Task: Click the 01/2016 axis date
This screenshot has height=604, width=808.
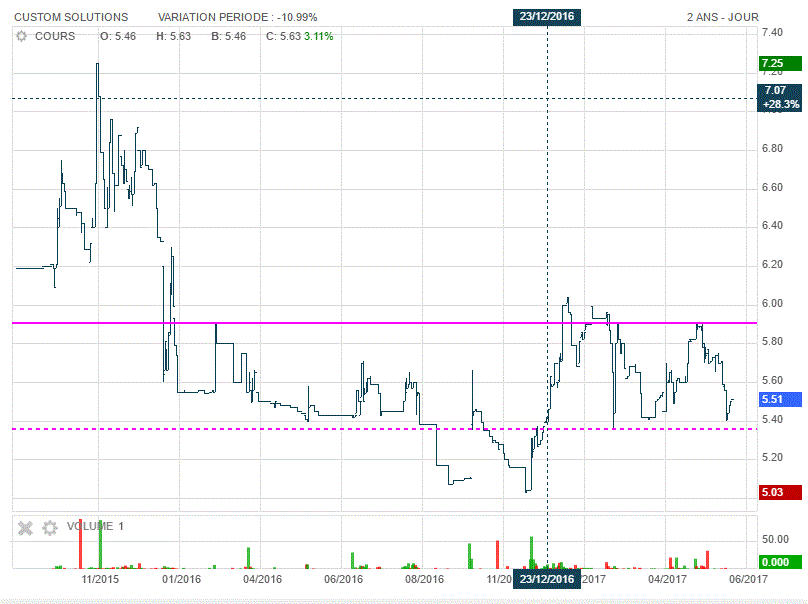Action: tap(181, 579)
